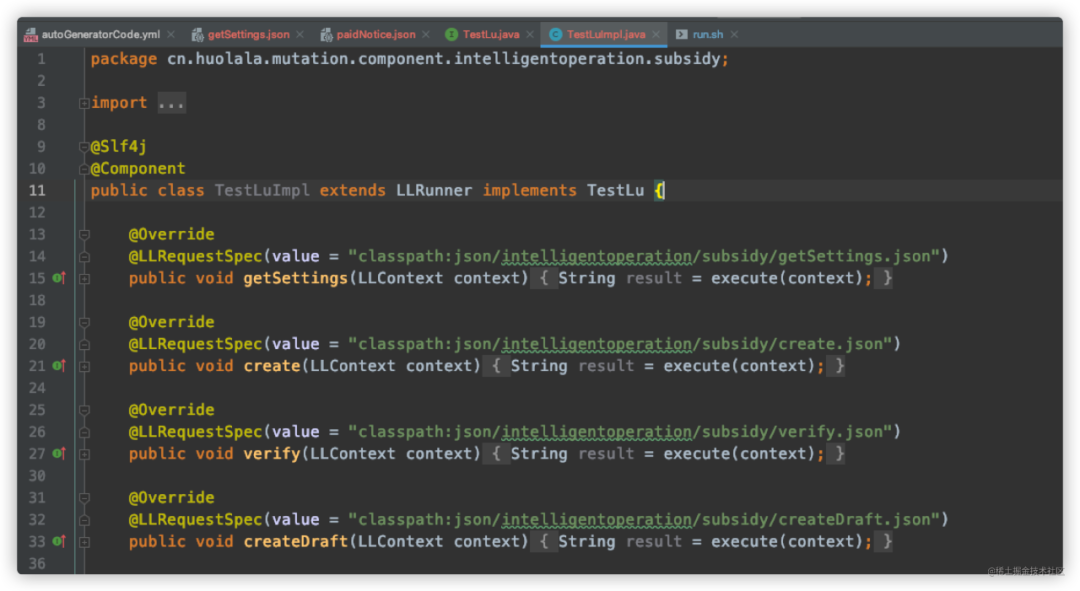Click the implements-method gutter icon on line 27
The height and width of the screenshot is (591, 1080).
pyautogui.click(x=59, y=453)
